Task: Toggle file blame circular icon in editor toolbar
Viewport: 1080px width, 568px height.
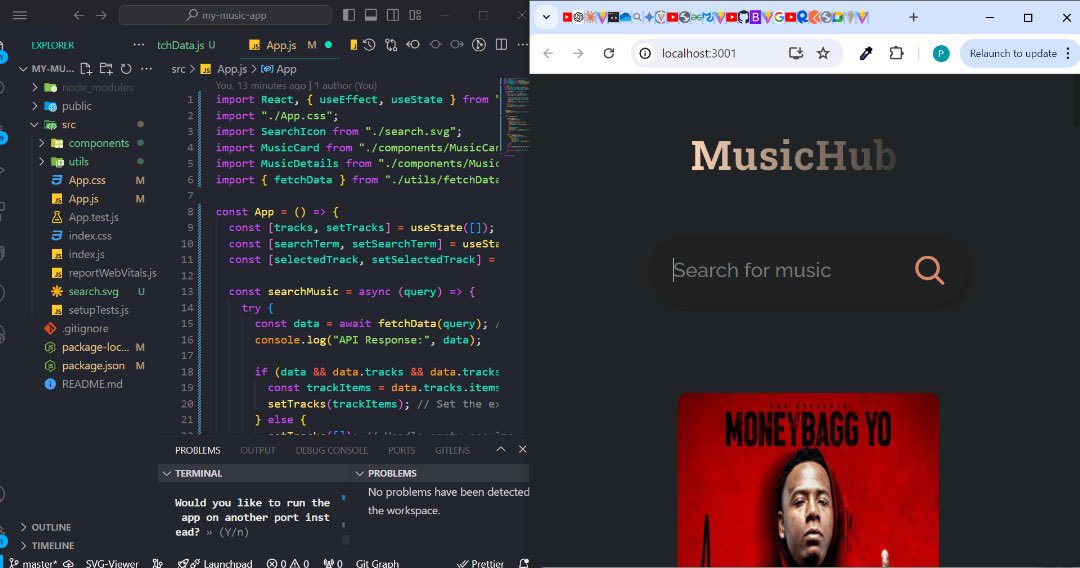Action: tap(479, 45)
